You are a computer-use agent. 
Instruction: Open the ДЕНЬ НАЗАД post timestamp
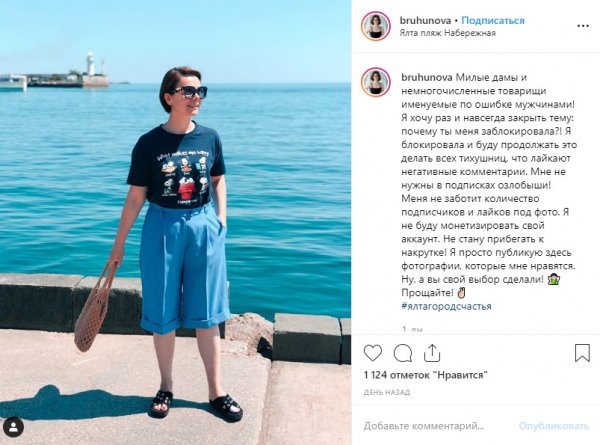(x=387, y=392)
